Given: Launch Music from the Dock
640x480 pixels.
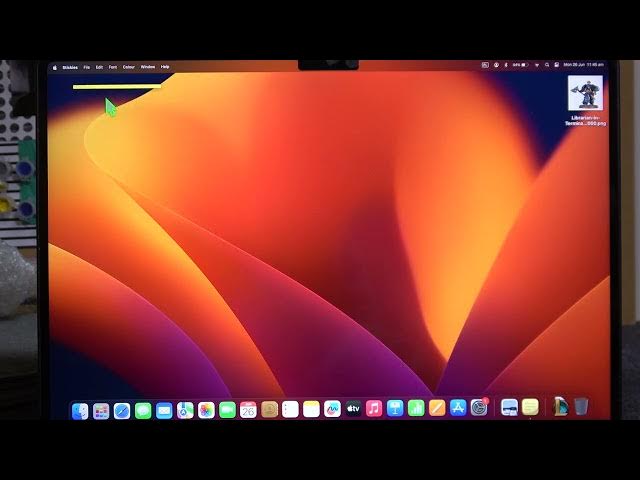Looking at the screenshot, I should 374,409.
